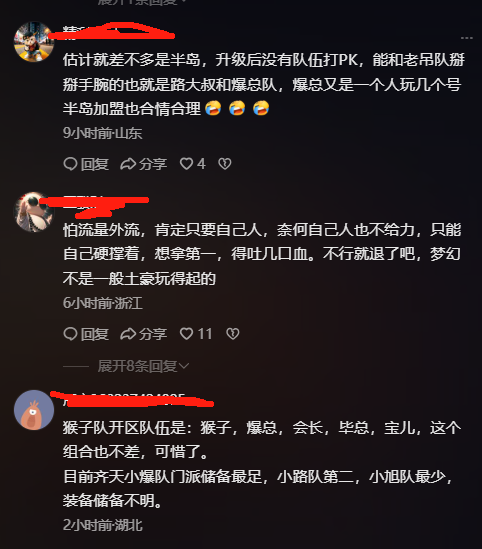Image resolution: width=482 pixels, height=549 pixels.
Task: Open more options menu of first comment
Action: point(467,38)
